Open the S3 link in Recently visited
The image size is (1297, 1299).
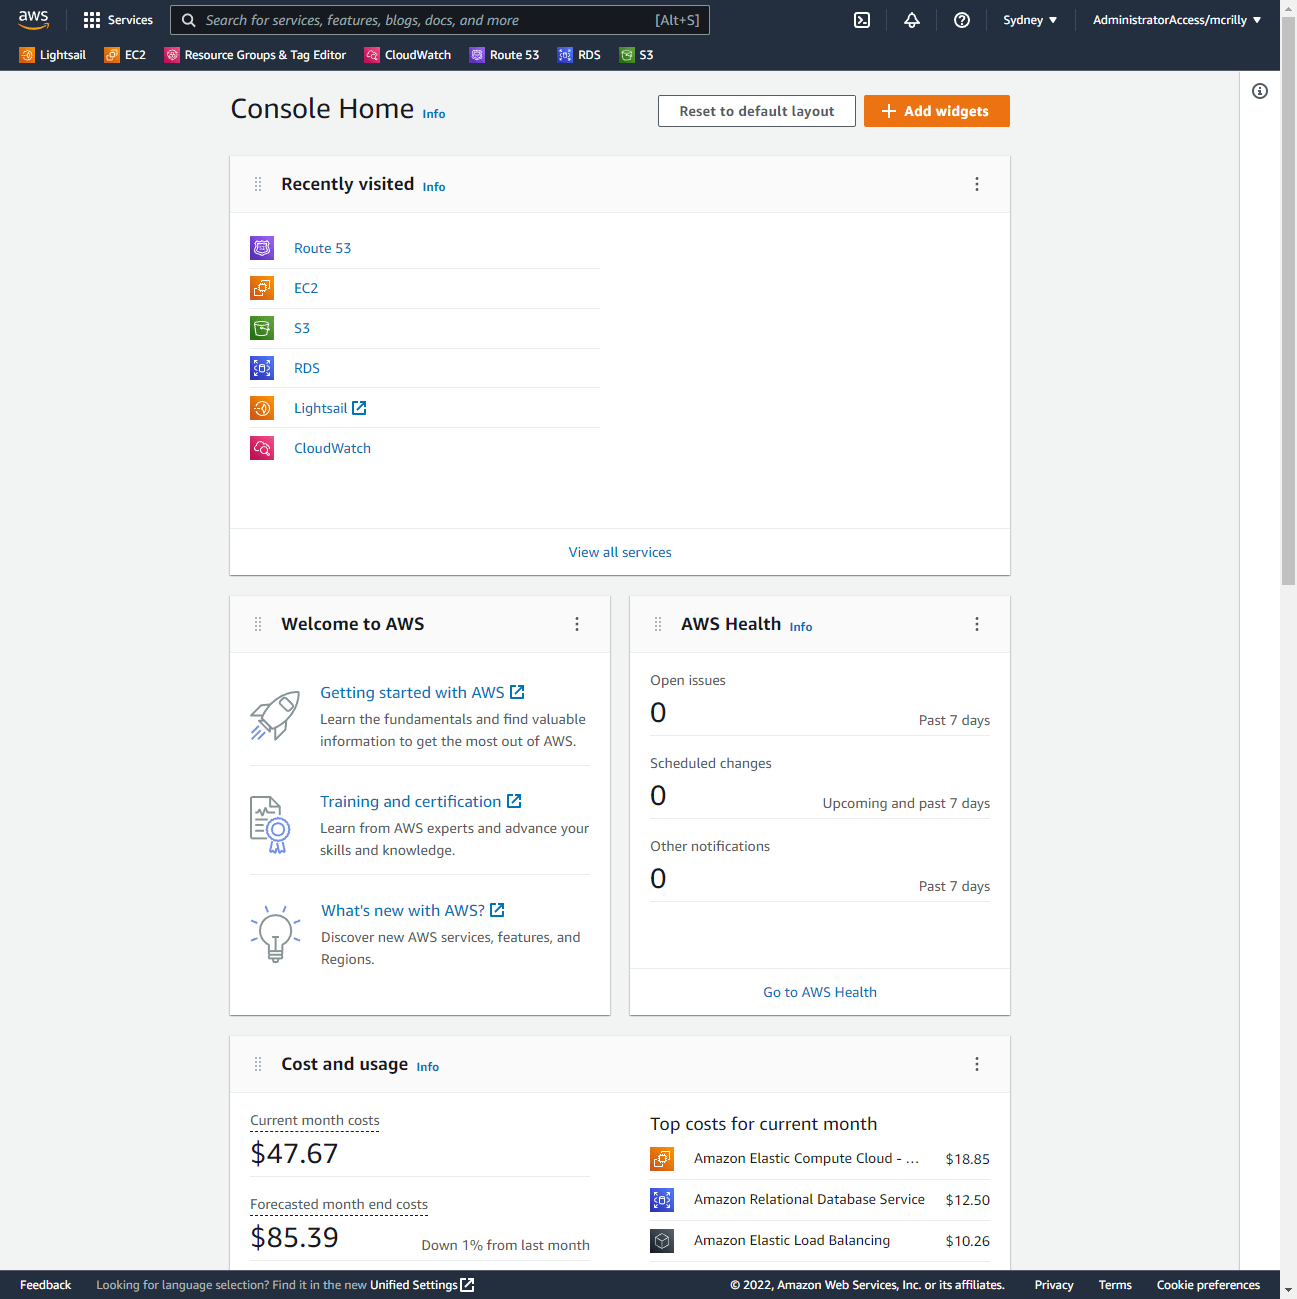(302, 328)
